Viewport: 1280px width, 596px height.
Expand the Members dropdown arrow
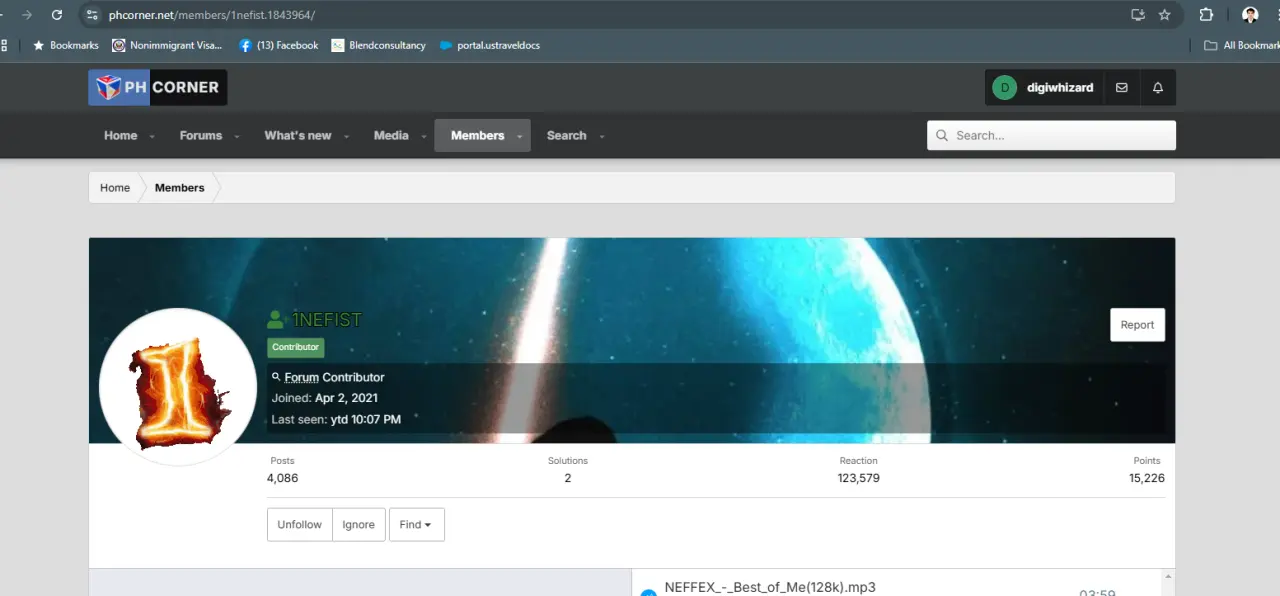(520, 136)
